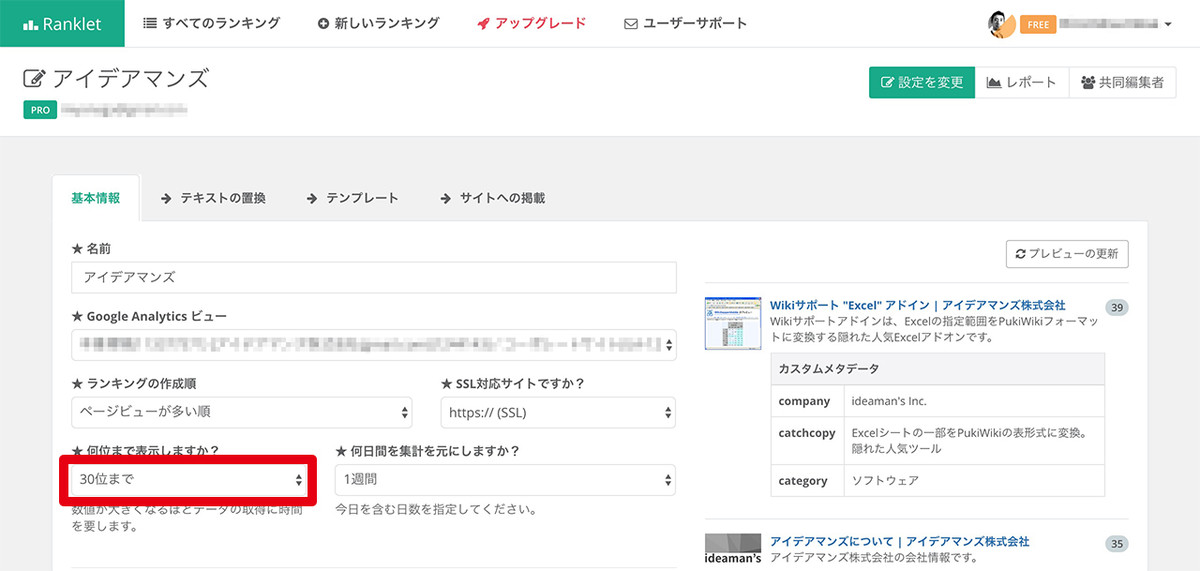Open the 30位まで dropdown
This screenshot has width=1200, height=571.
190,480
